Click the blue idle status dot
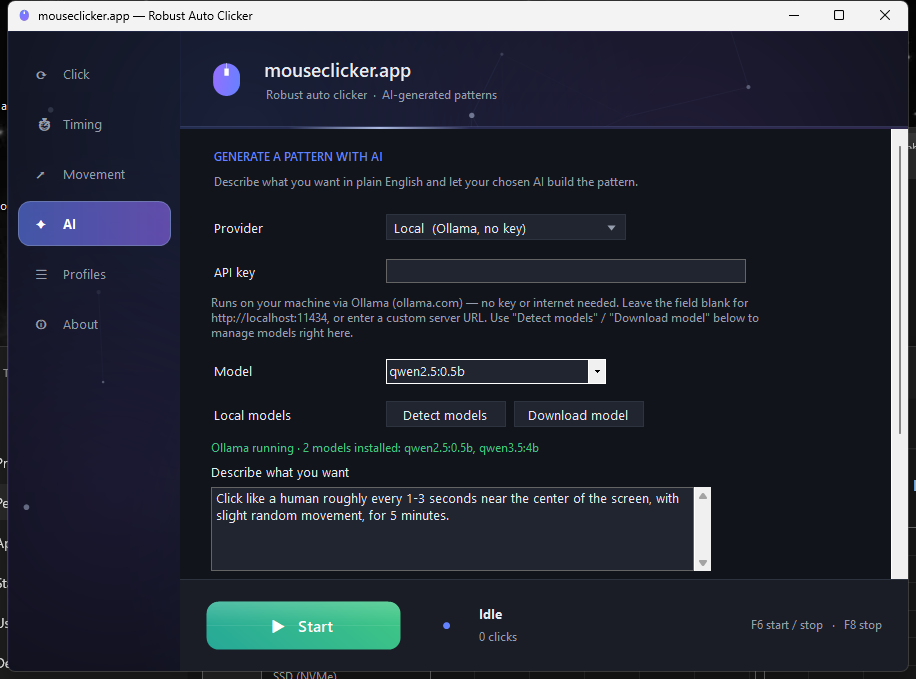Image resolution: width=916 pixels, height=679 pixels. tap(446, 626)
